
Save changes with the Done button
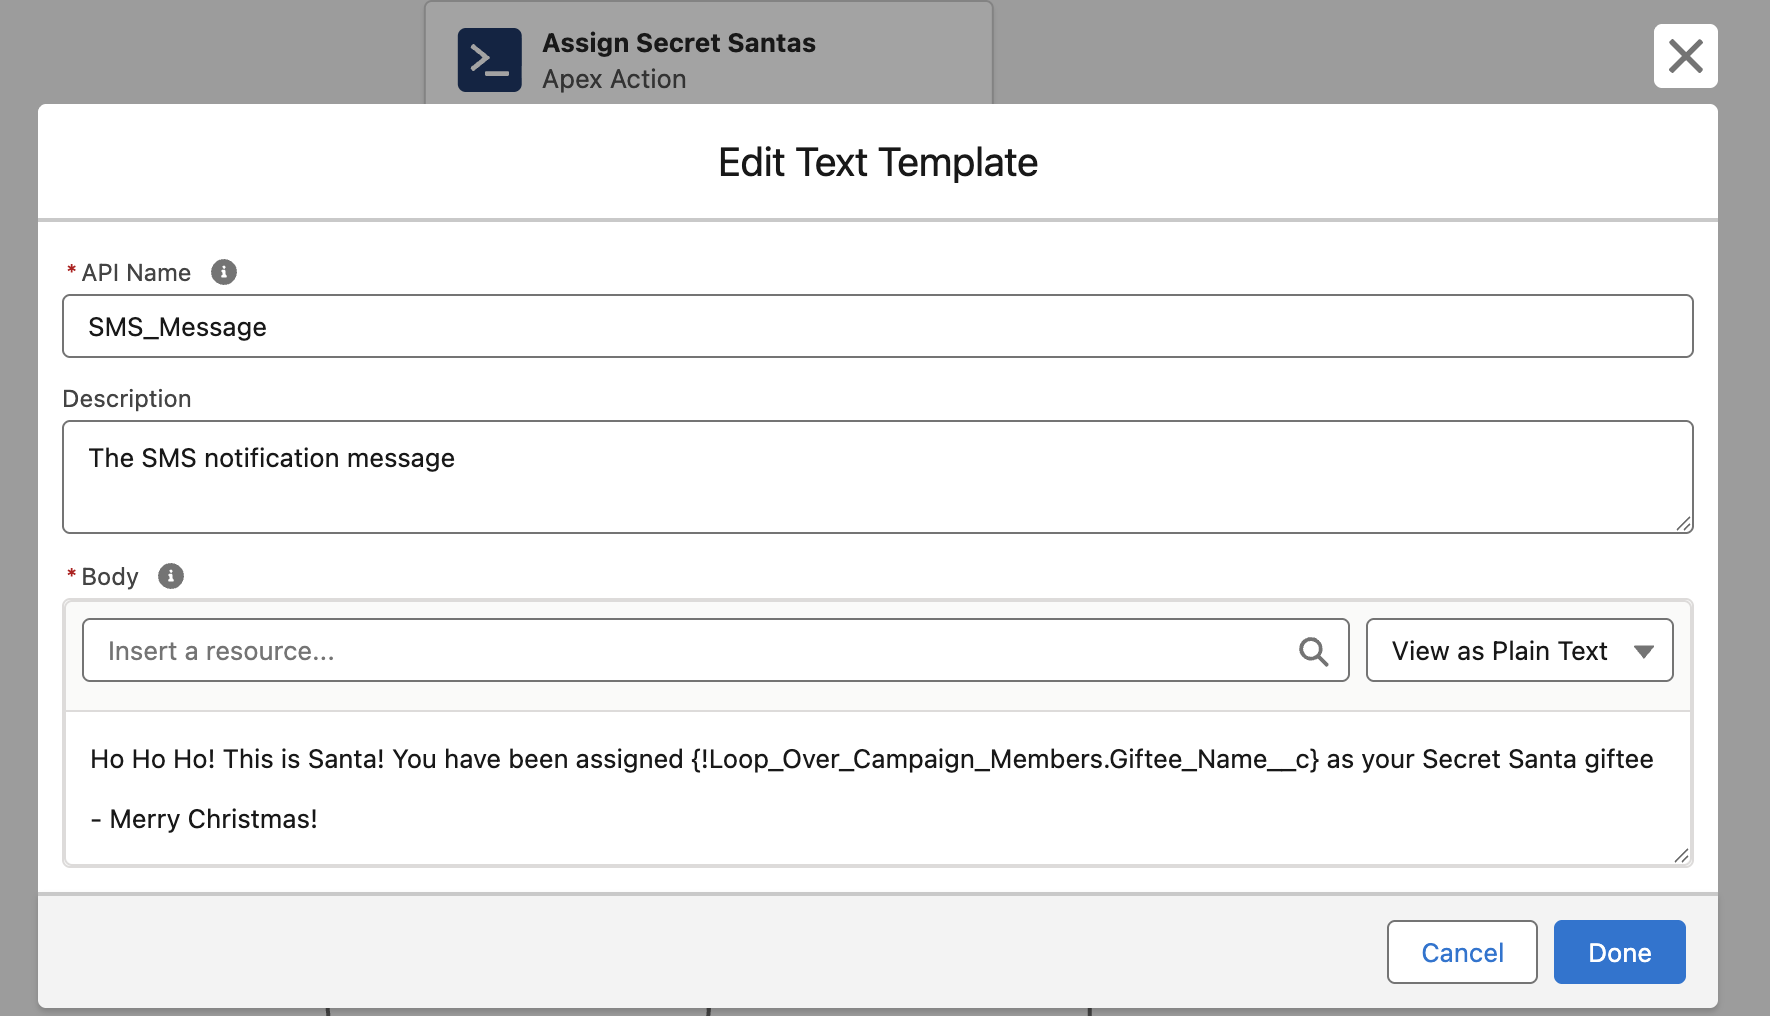1619,952
